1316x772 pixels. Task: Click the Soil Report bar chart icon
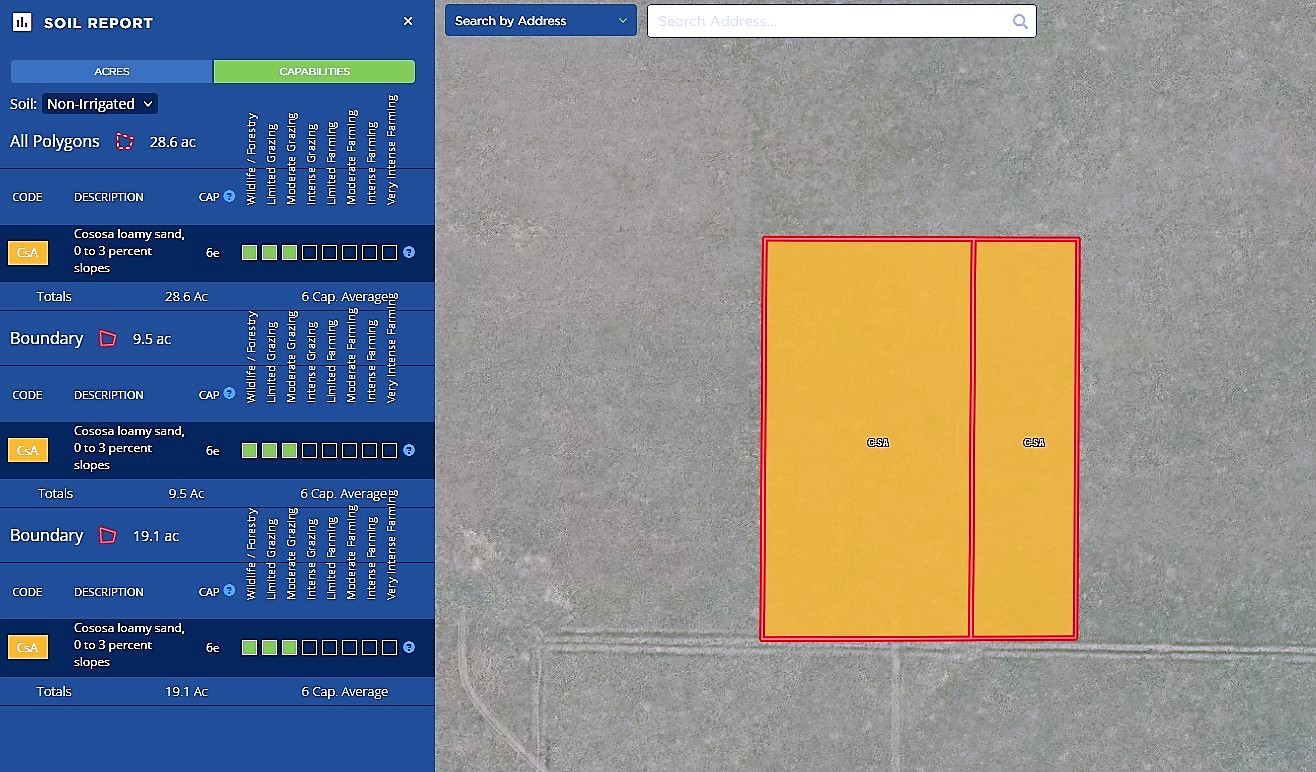pyautogui.click(x=22, y=22)
